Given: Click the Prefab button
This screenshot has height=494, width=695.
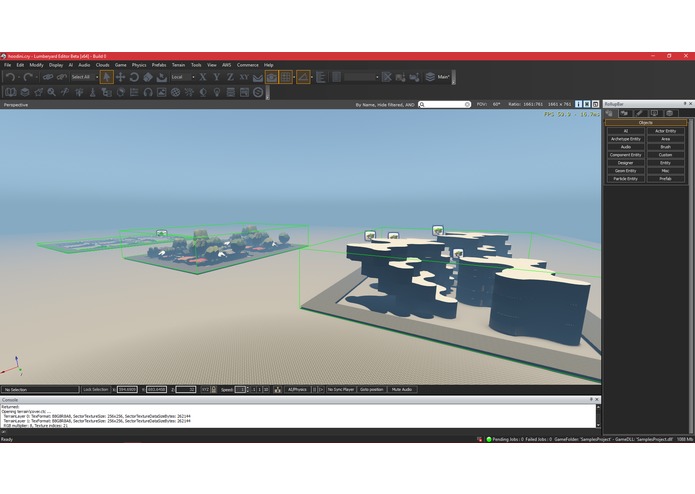Looking at the screenshot, I should point(665,179).
